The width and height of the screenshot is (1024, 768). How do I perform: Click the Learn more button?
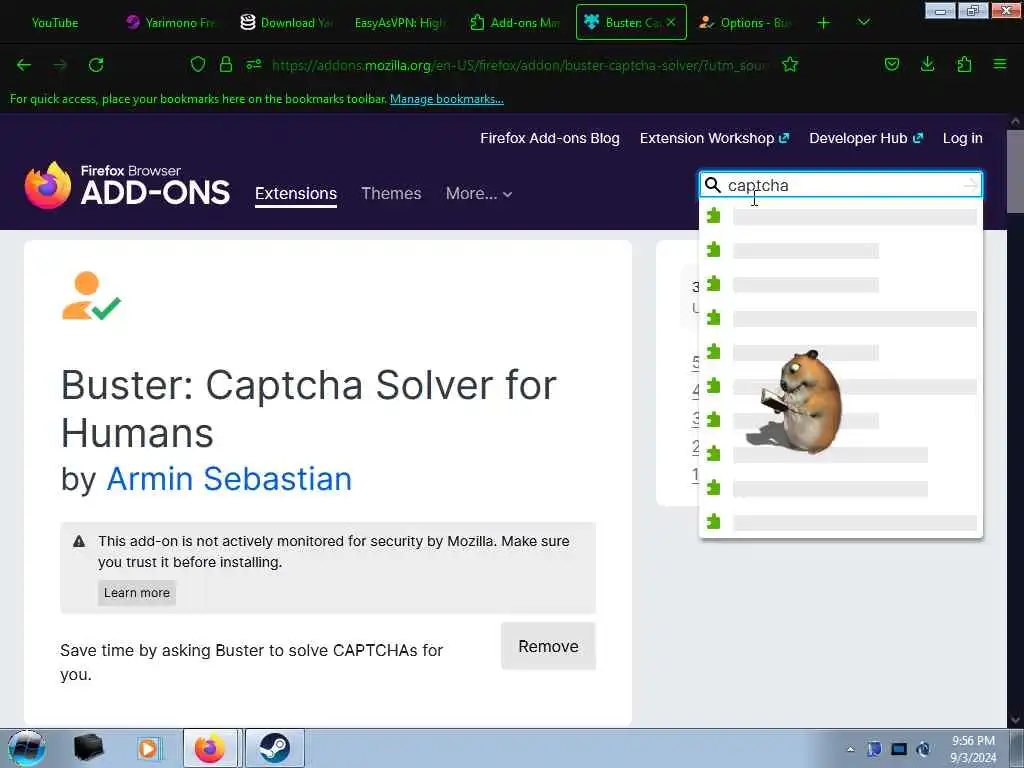click(x=136, y=593)
